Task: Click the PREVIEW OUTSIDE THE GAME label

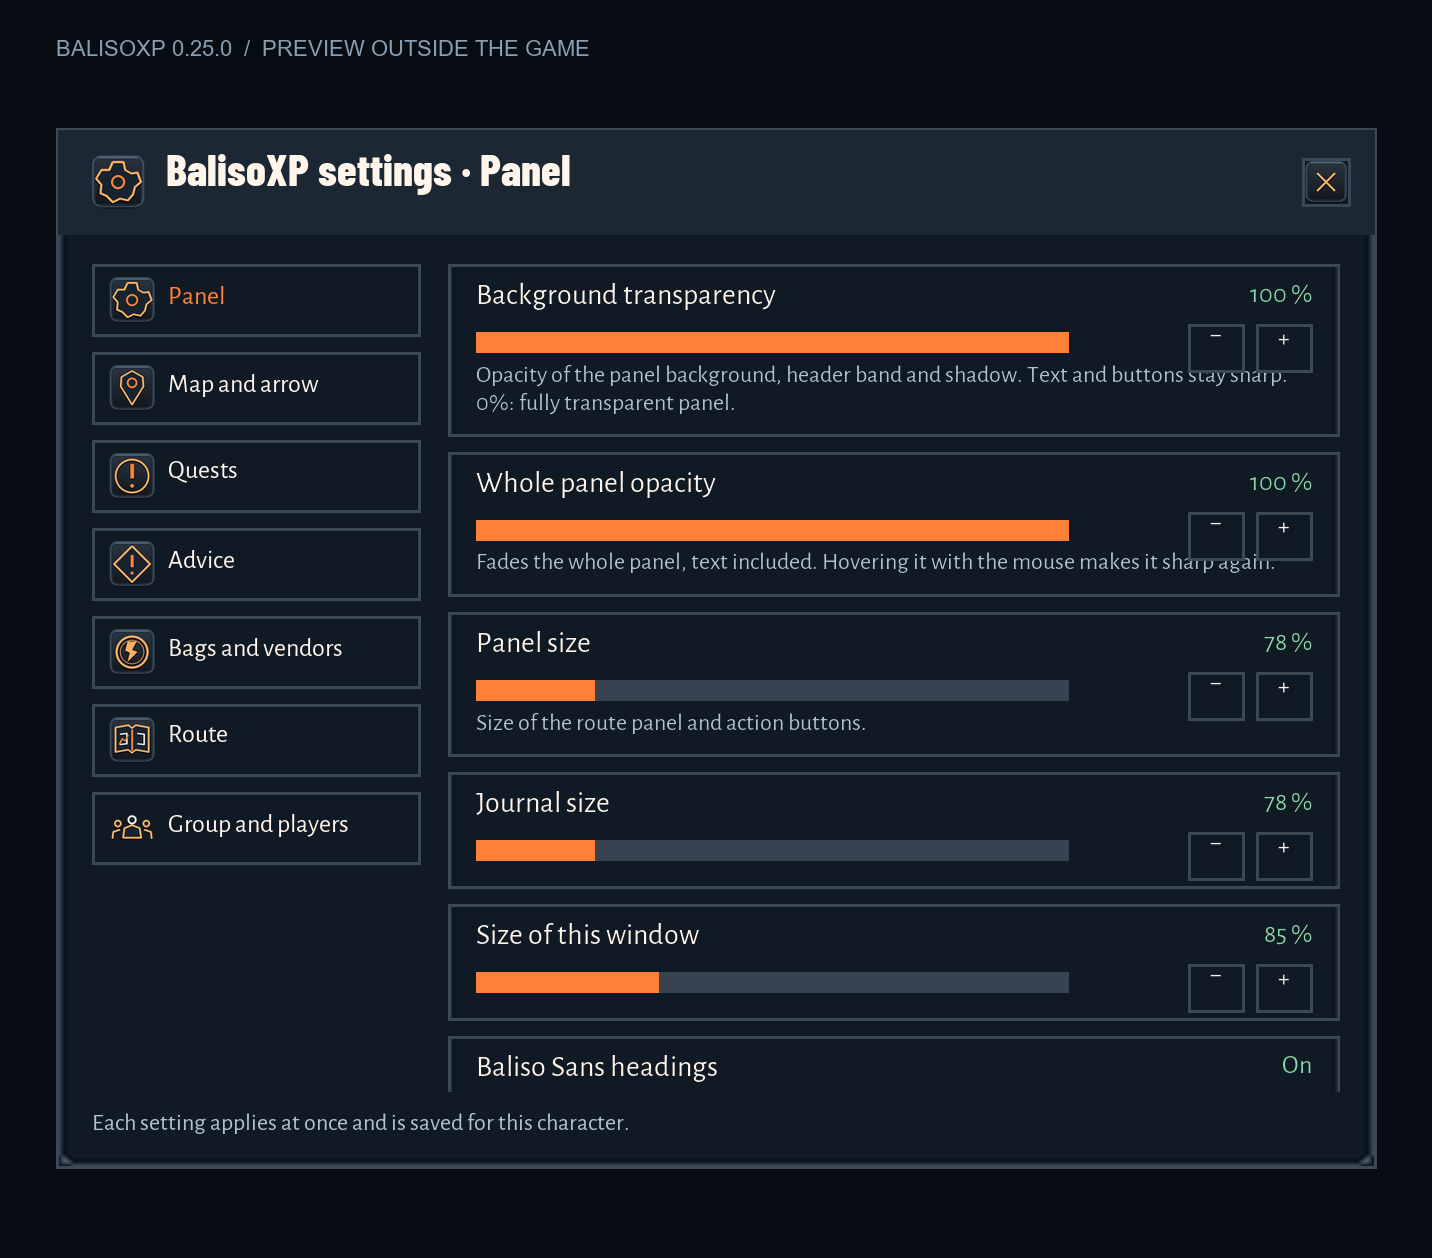Action: 425,48
